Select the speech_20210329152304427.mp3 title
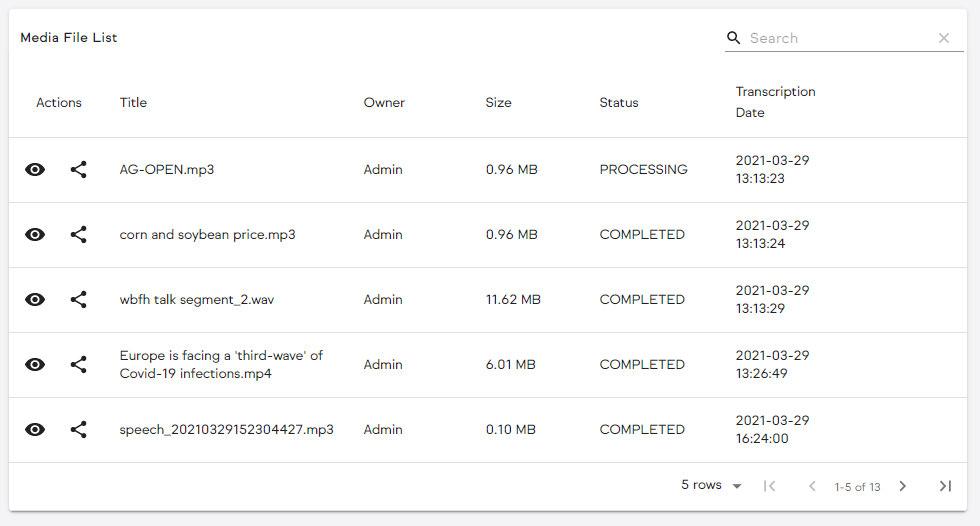Screen dimensions: 980x526 coord(226,429)
